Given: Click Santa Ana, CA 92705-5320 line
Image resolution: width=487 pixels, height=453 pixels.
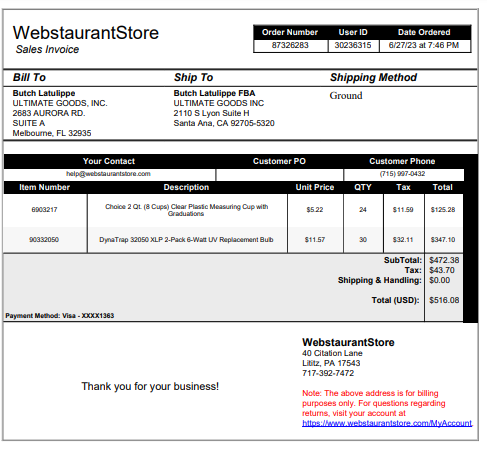Looking at the screenshot, I should click(x=224, y=123).
